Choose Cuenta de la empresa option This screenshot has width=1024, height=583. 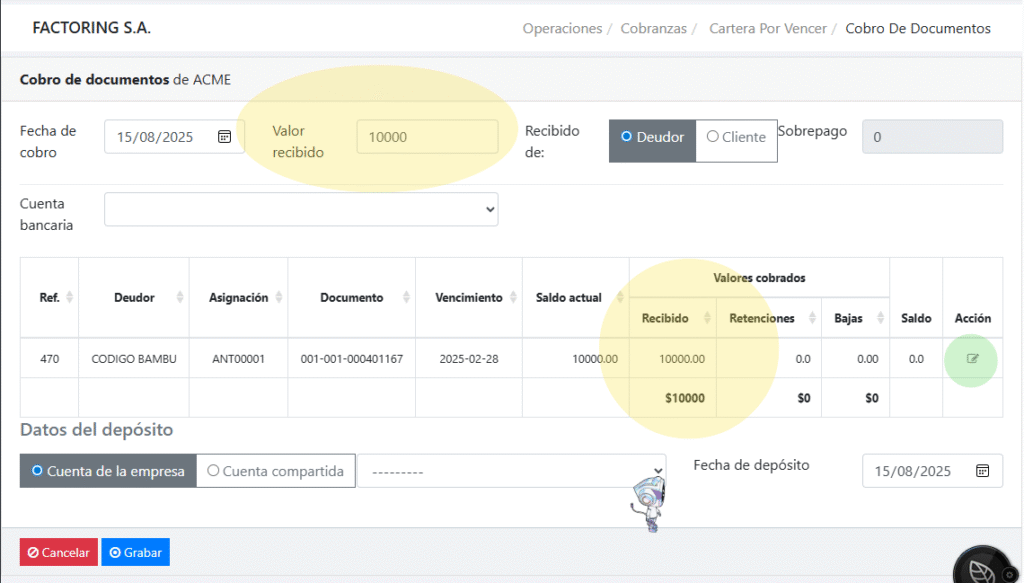(x=108, y=471)
